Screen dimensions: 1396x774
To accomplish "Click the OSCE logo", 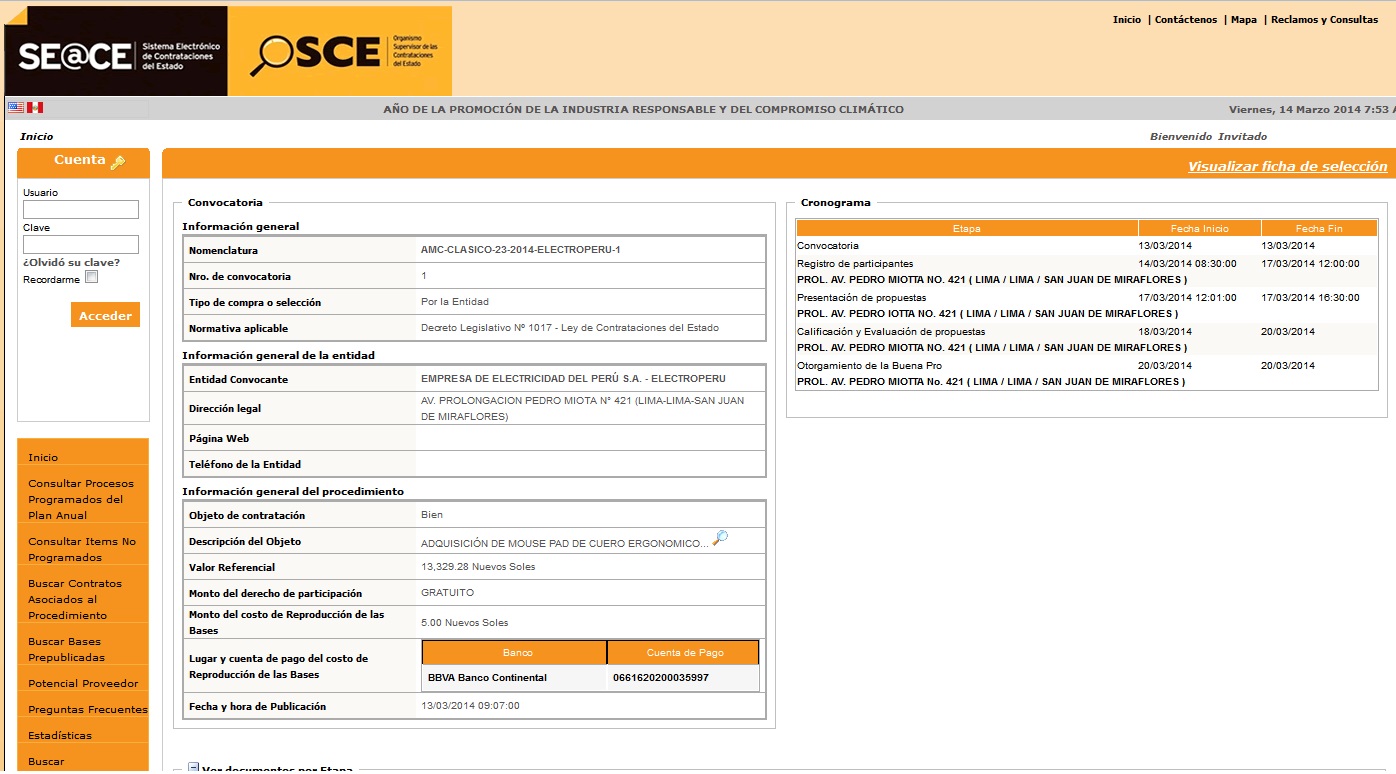I will point(340,52).
